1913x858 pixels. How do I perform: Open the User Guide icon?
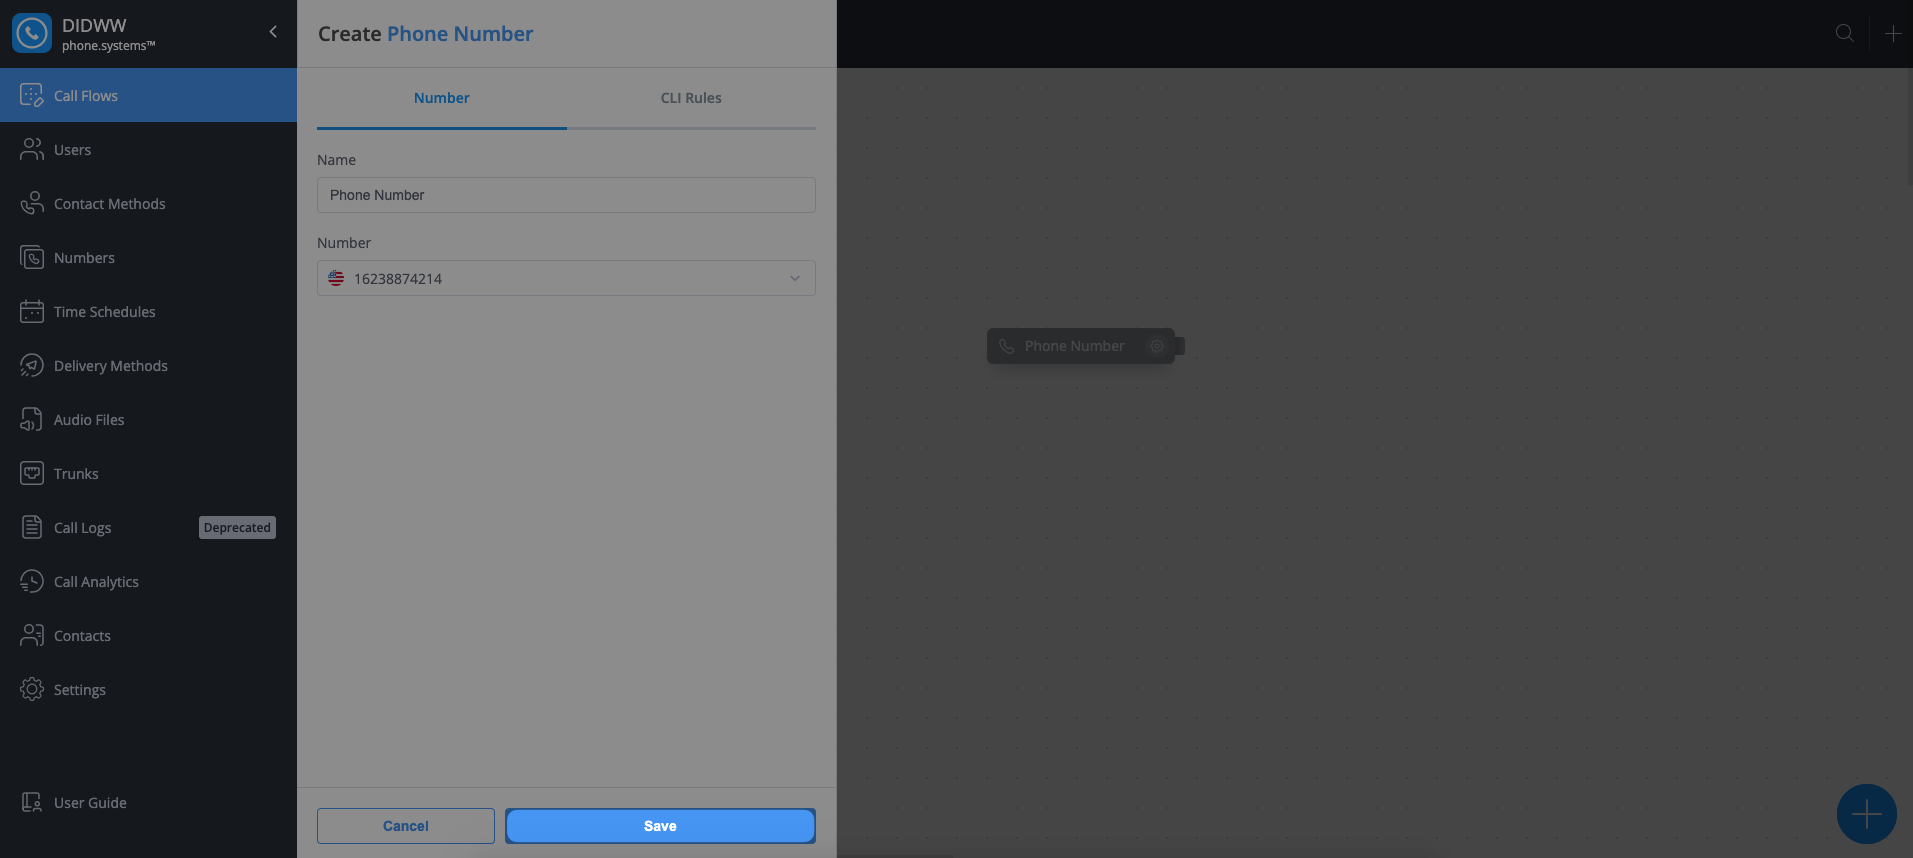(x=32, y=802)
